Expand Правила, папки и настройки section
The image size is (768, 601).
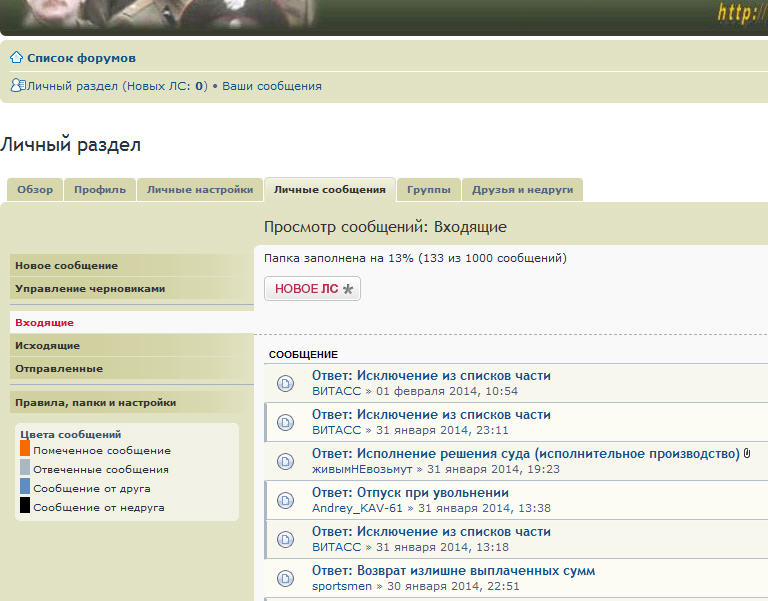click(96, 403)
